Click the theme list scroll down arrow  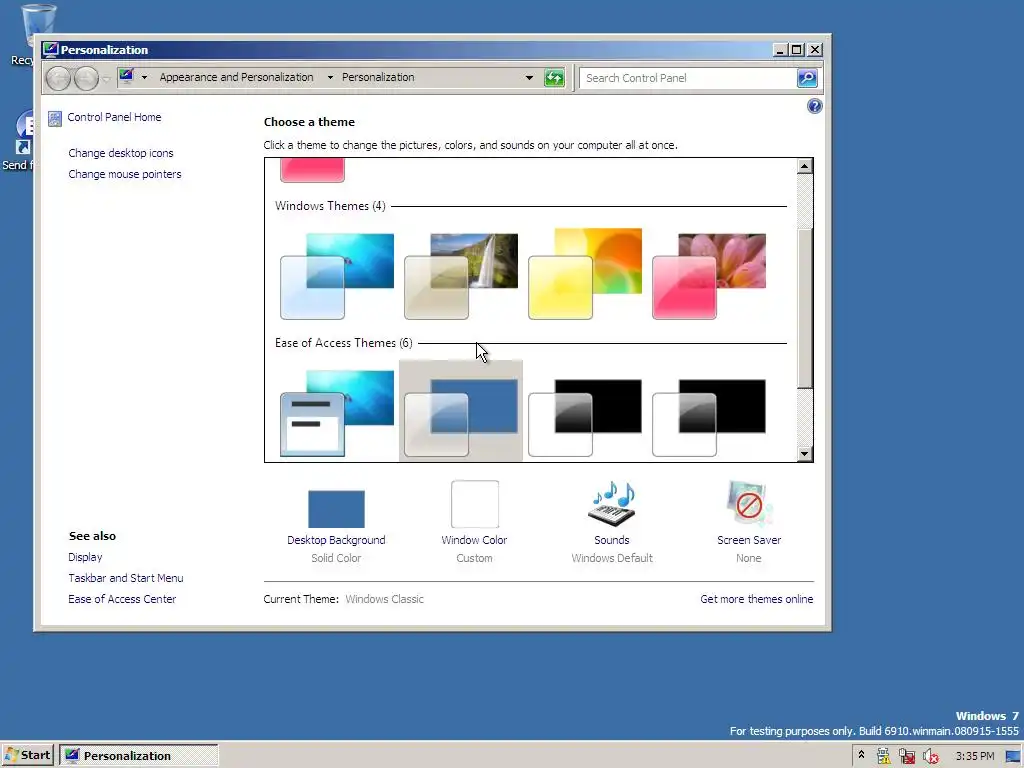click(805, 453)
